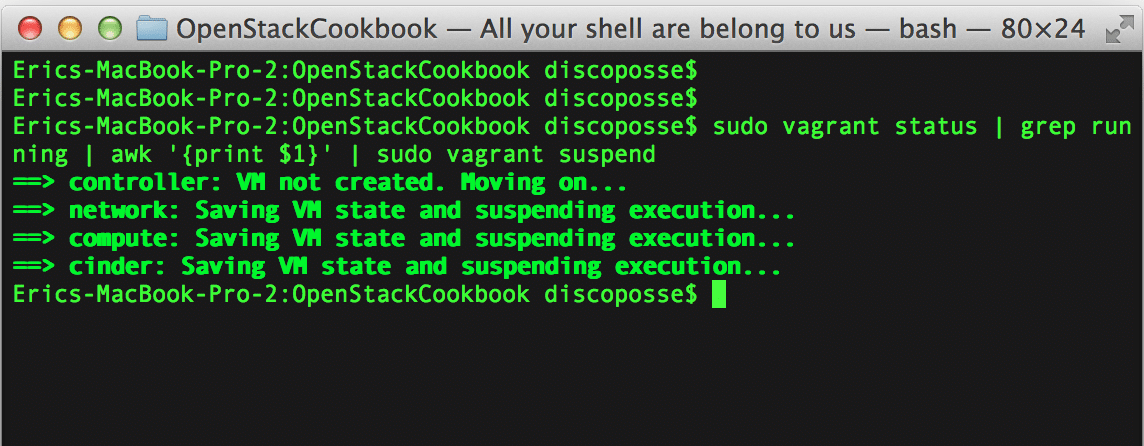Enter full screen using the title bar arrows icon
Viewport: 1144px width, 446px height.
click(1117, 30)
